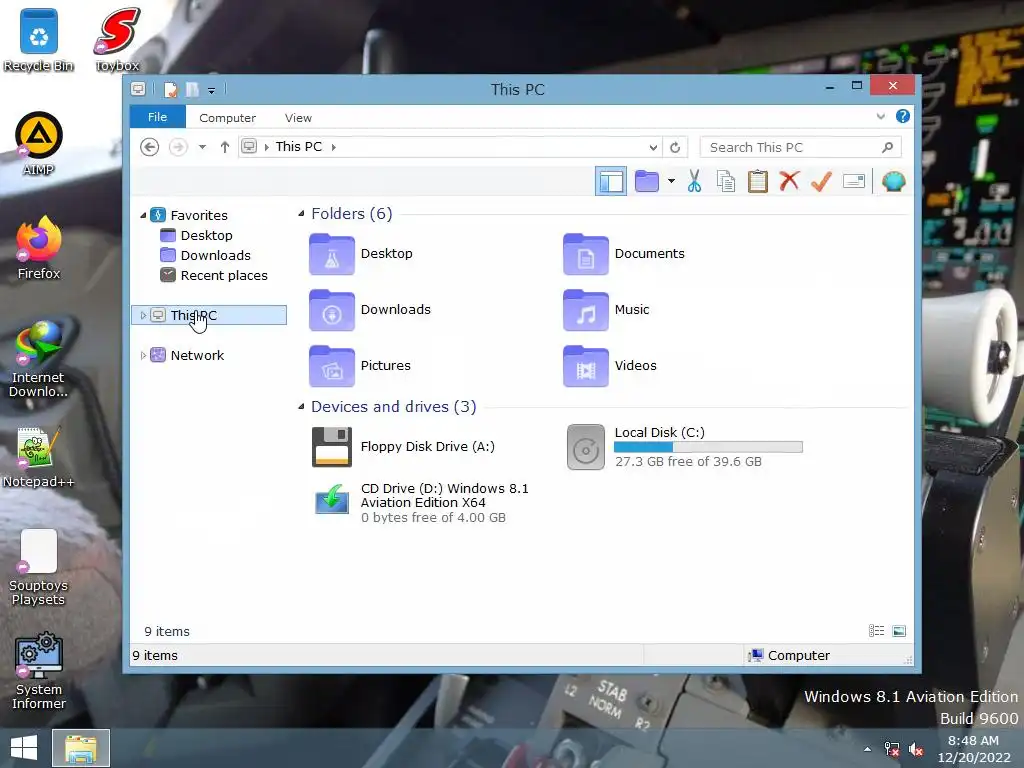Click the new folder toolbar icon
1024x768 pixels.
[x=647, y=182]
